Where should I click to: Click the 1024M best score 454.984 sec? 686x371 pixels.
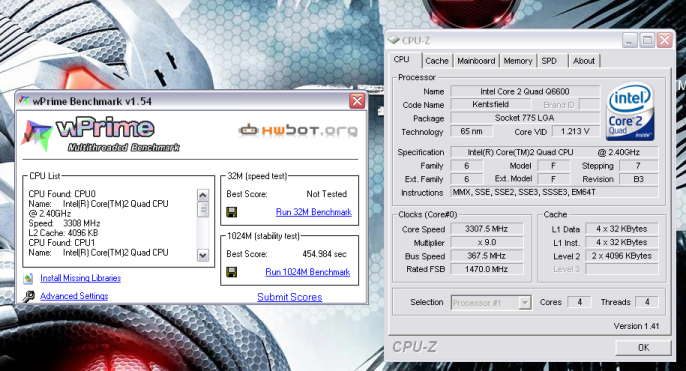pyautogui.click(x=324, y=254)
